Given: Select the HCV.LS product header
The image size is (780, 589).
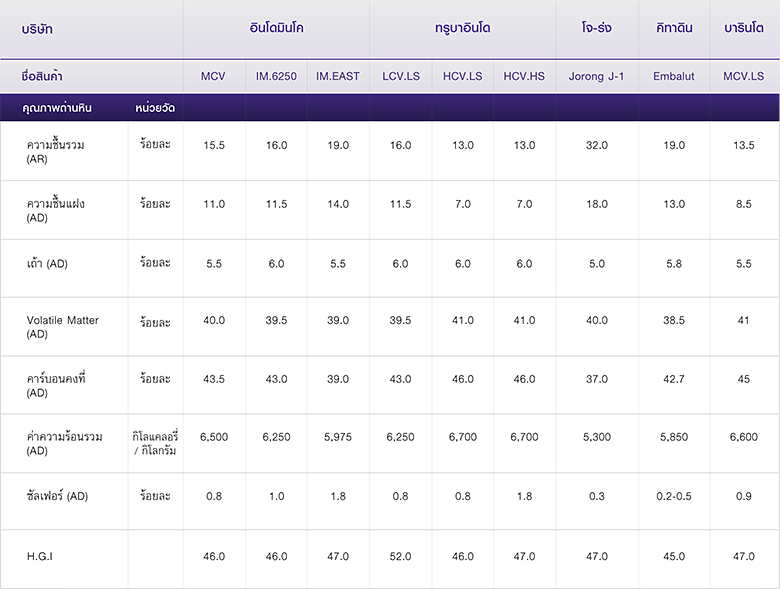Looking at the screenshot, I should click(463, 76).
